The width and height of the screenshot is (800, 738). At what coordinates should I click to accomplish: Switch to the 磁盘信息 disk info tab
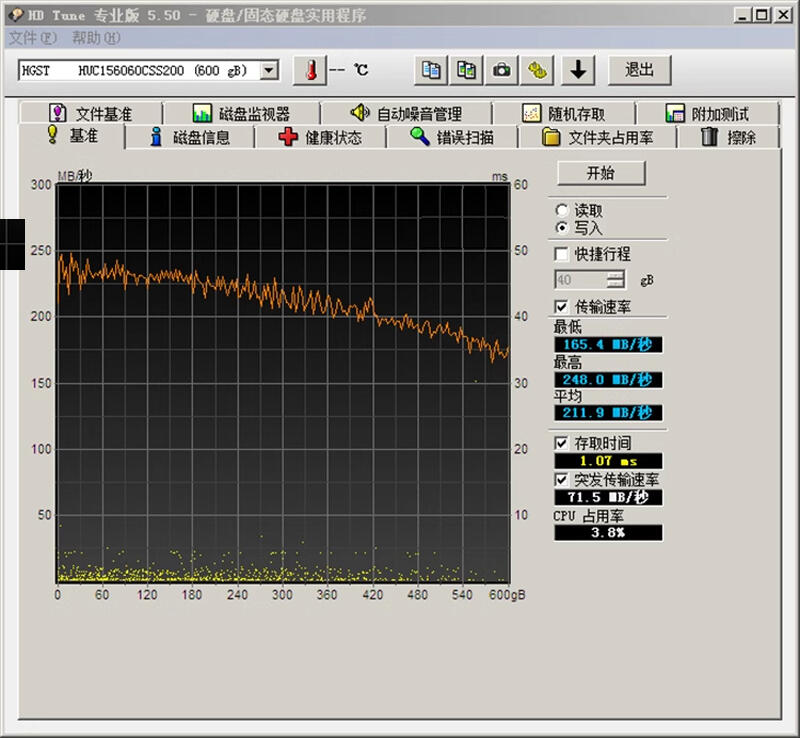coord(190,137)
